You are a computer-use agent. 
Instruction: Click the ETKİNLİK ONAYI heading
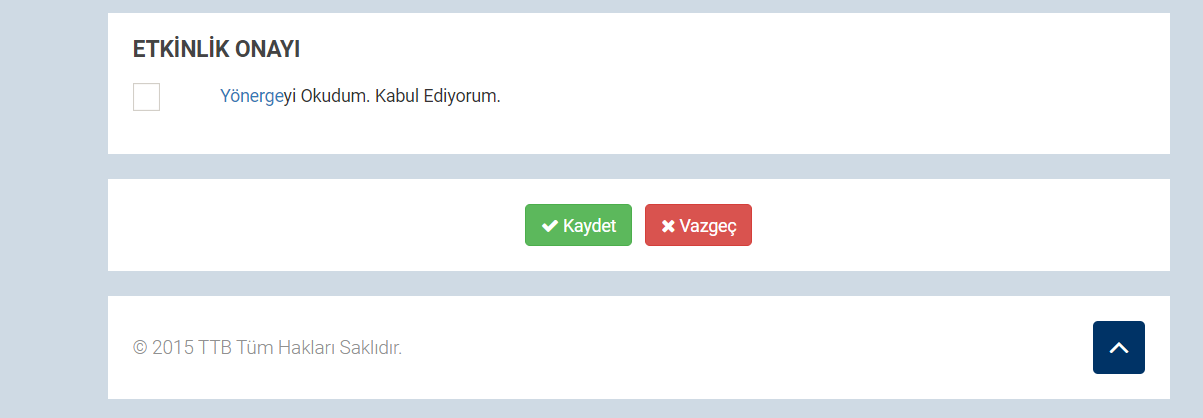(217, 49)
